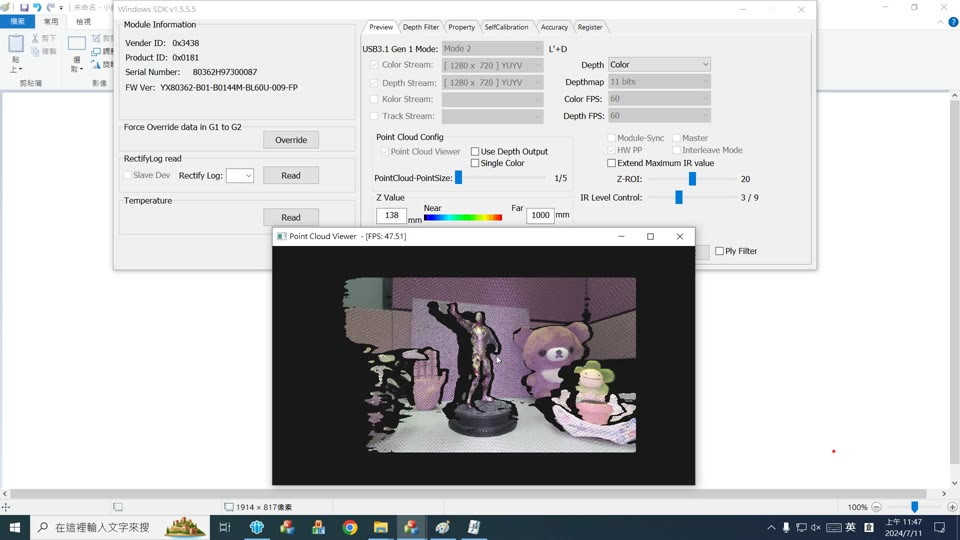Click the Cut scissors icon in Paint ribbon
The width and height of the screenshot is (960, 540).
click(36, 39)
